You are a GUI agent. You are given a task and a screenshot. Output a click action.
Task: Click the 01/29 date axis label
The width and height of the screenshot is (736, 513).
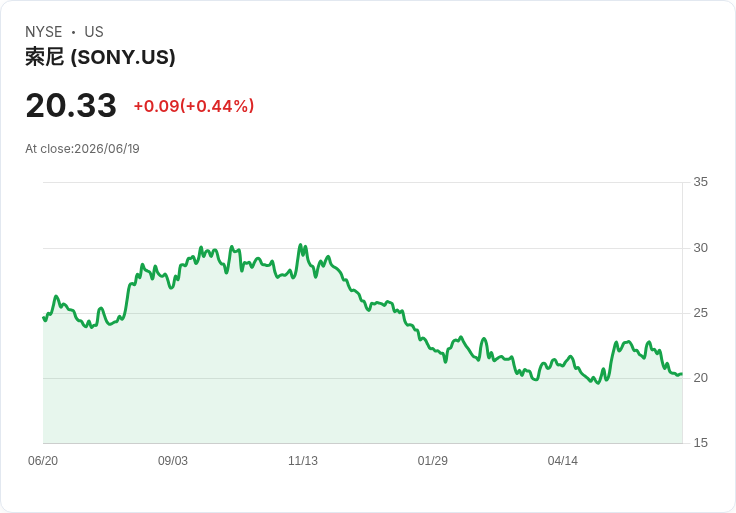[432, 461]
